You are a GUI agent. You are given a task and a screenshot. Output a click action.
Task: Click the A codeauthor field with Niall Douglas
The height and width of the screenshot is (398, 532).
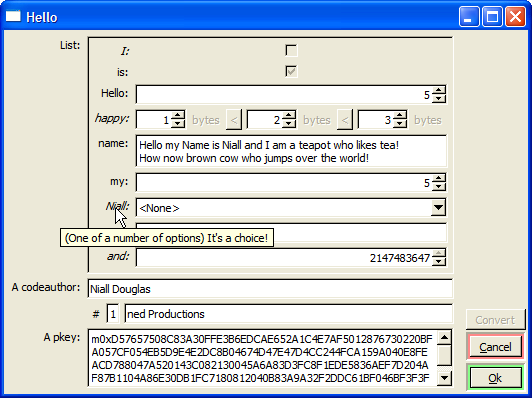270,289
